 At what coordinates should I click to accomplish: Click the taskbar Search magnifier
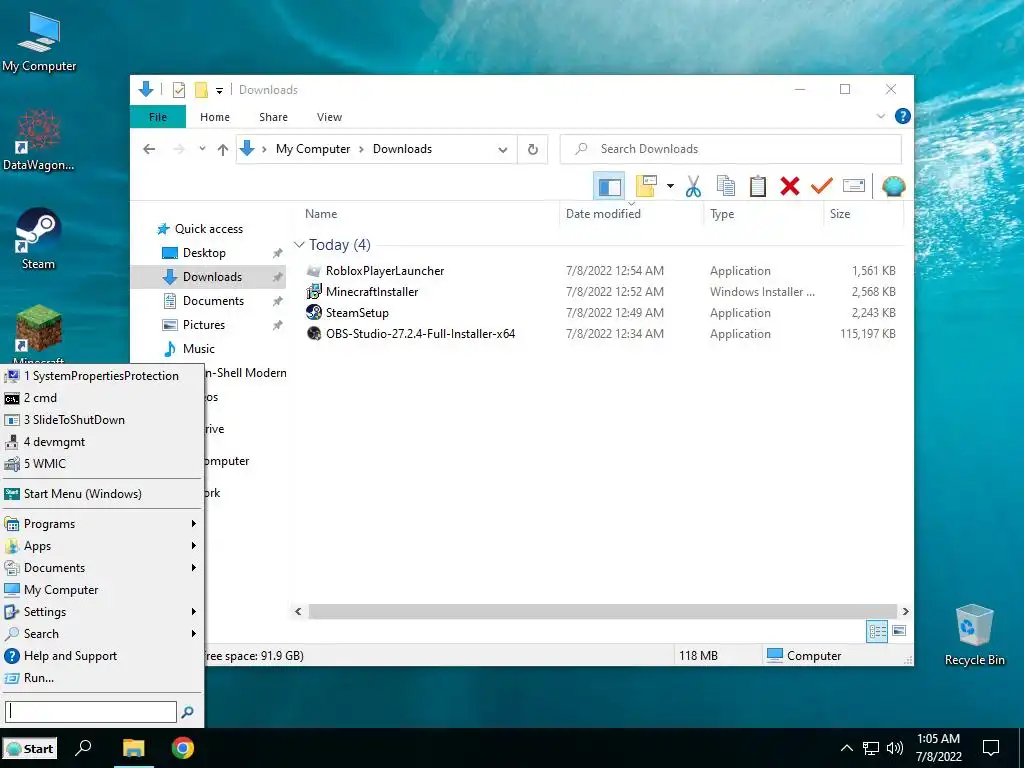[84, 748]
